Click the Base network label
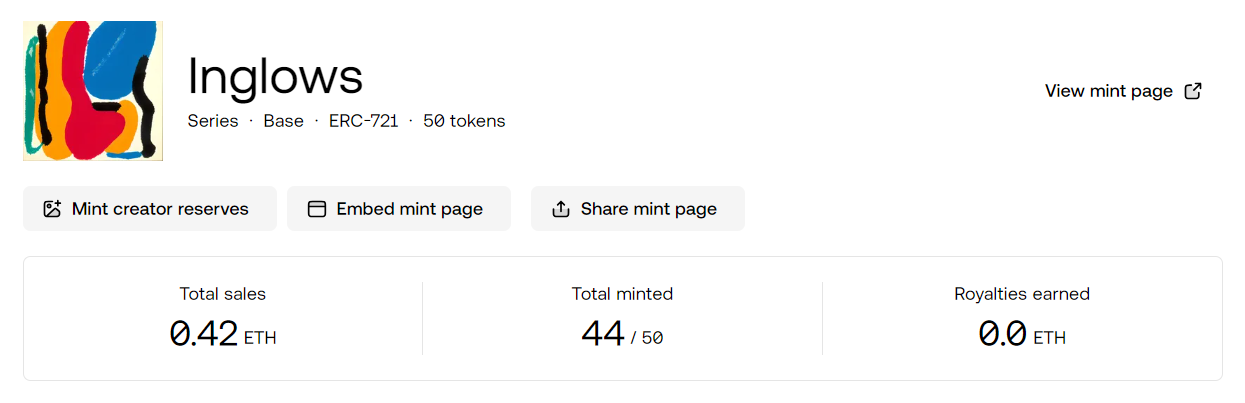 click(x=284, y=121)
